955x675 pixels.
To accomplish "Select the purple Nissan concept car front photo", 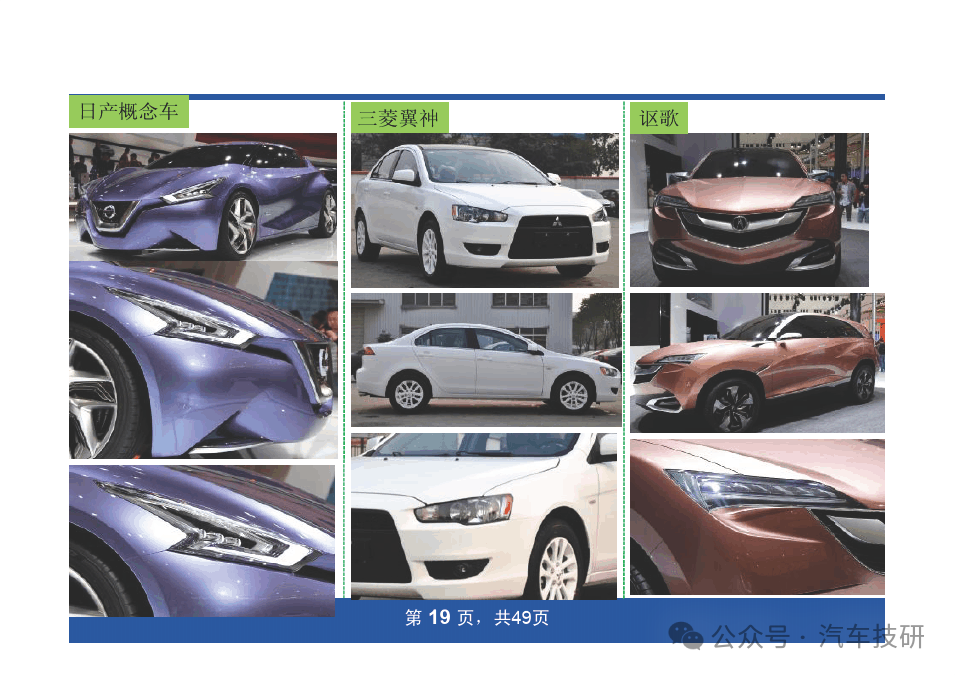I will coord(203,197).
